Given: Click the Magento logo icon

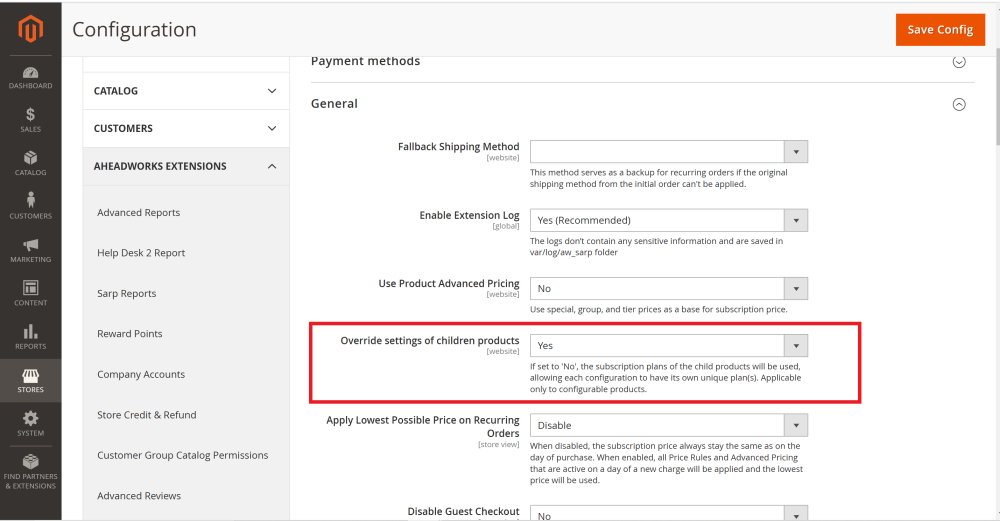Looking at the screenshot, I should pos(31,29).
